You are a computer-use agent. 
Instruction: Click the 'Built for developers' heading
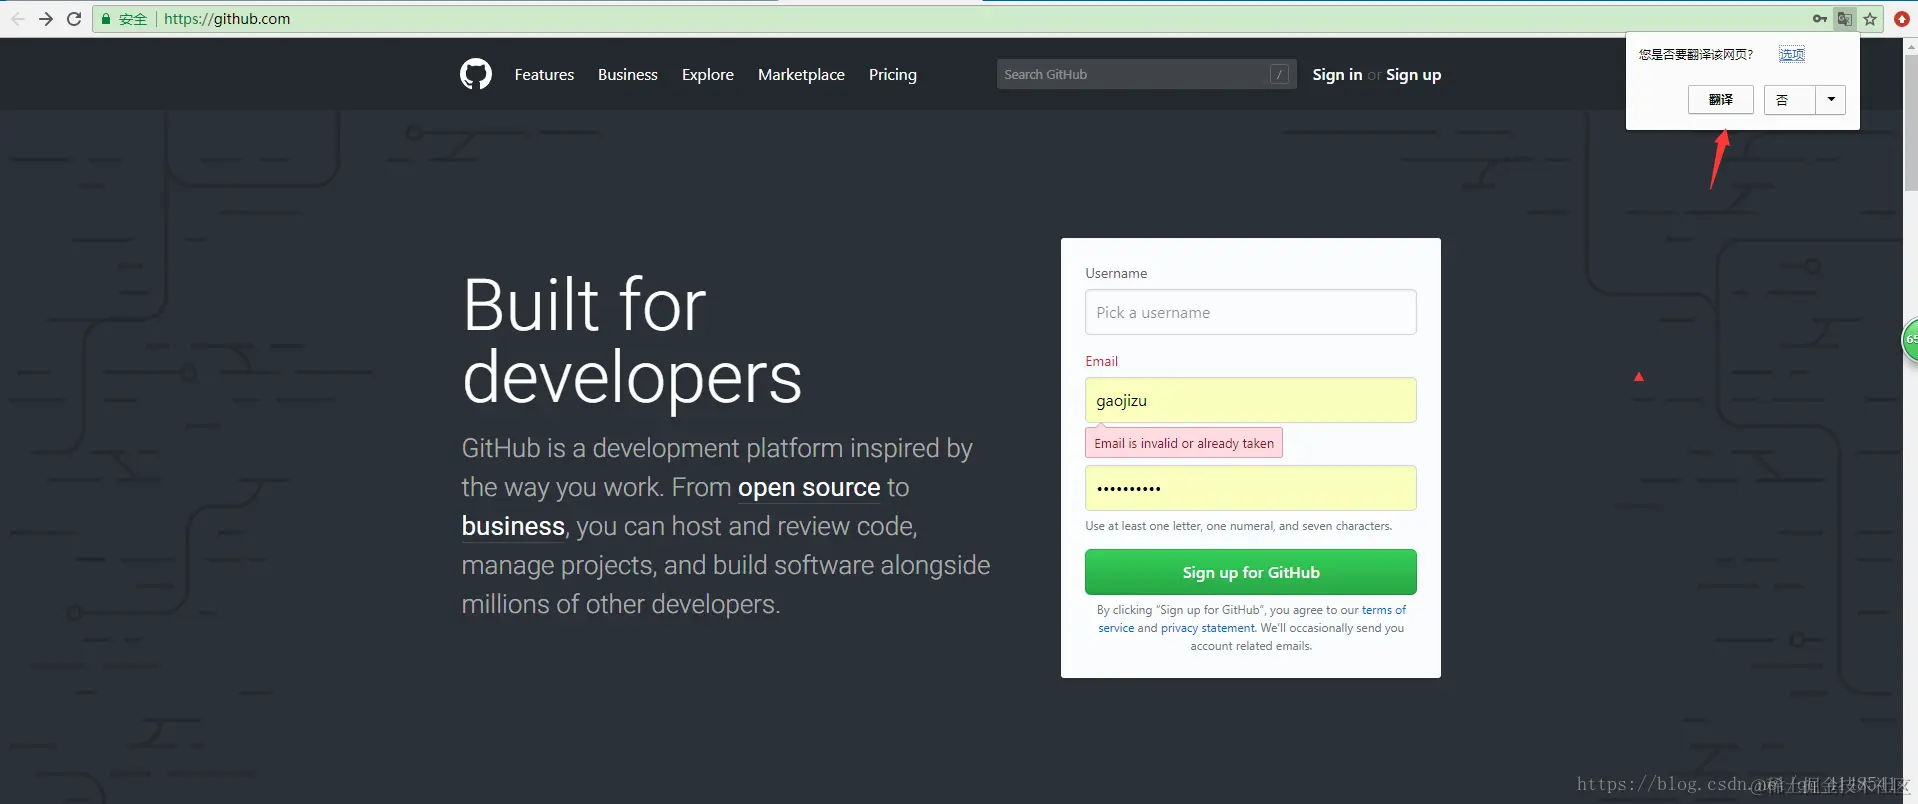coord(632,341)
